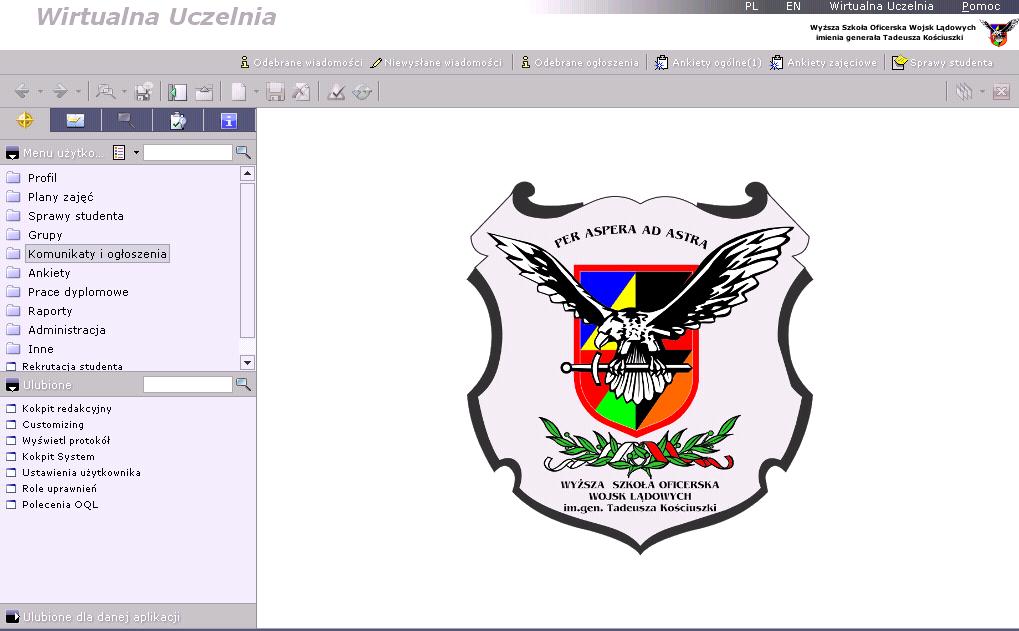Click the back arrow toolbar icon
This screenshot has height=631, width=1019.
coord(22,91)
